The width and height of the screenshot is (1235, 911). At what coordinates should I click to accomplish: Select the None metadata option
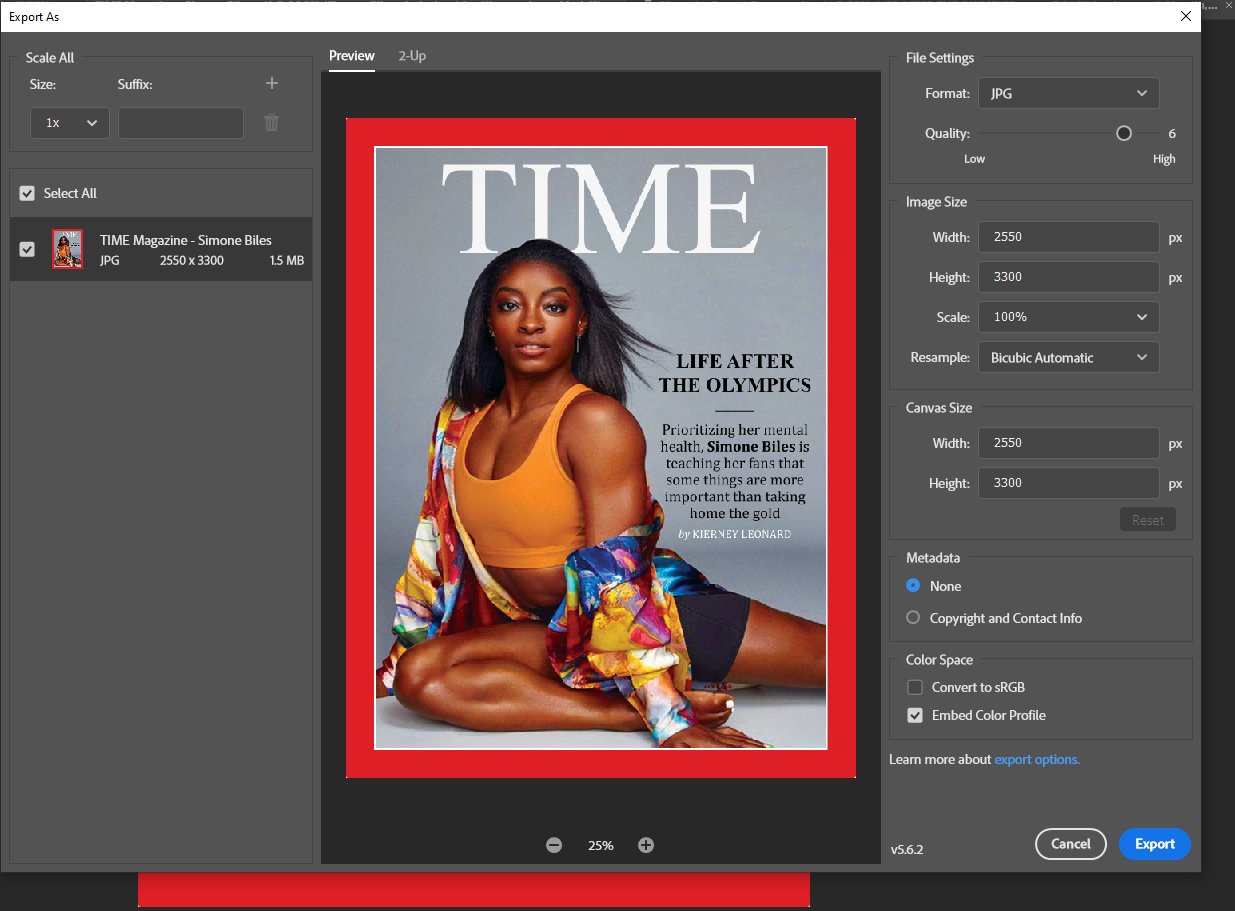913,586
